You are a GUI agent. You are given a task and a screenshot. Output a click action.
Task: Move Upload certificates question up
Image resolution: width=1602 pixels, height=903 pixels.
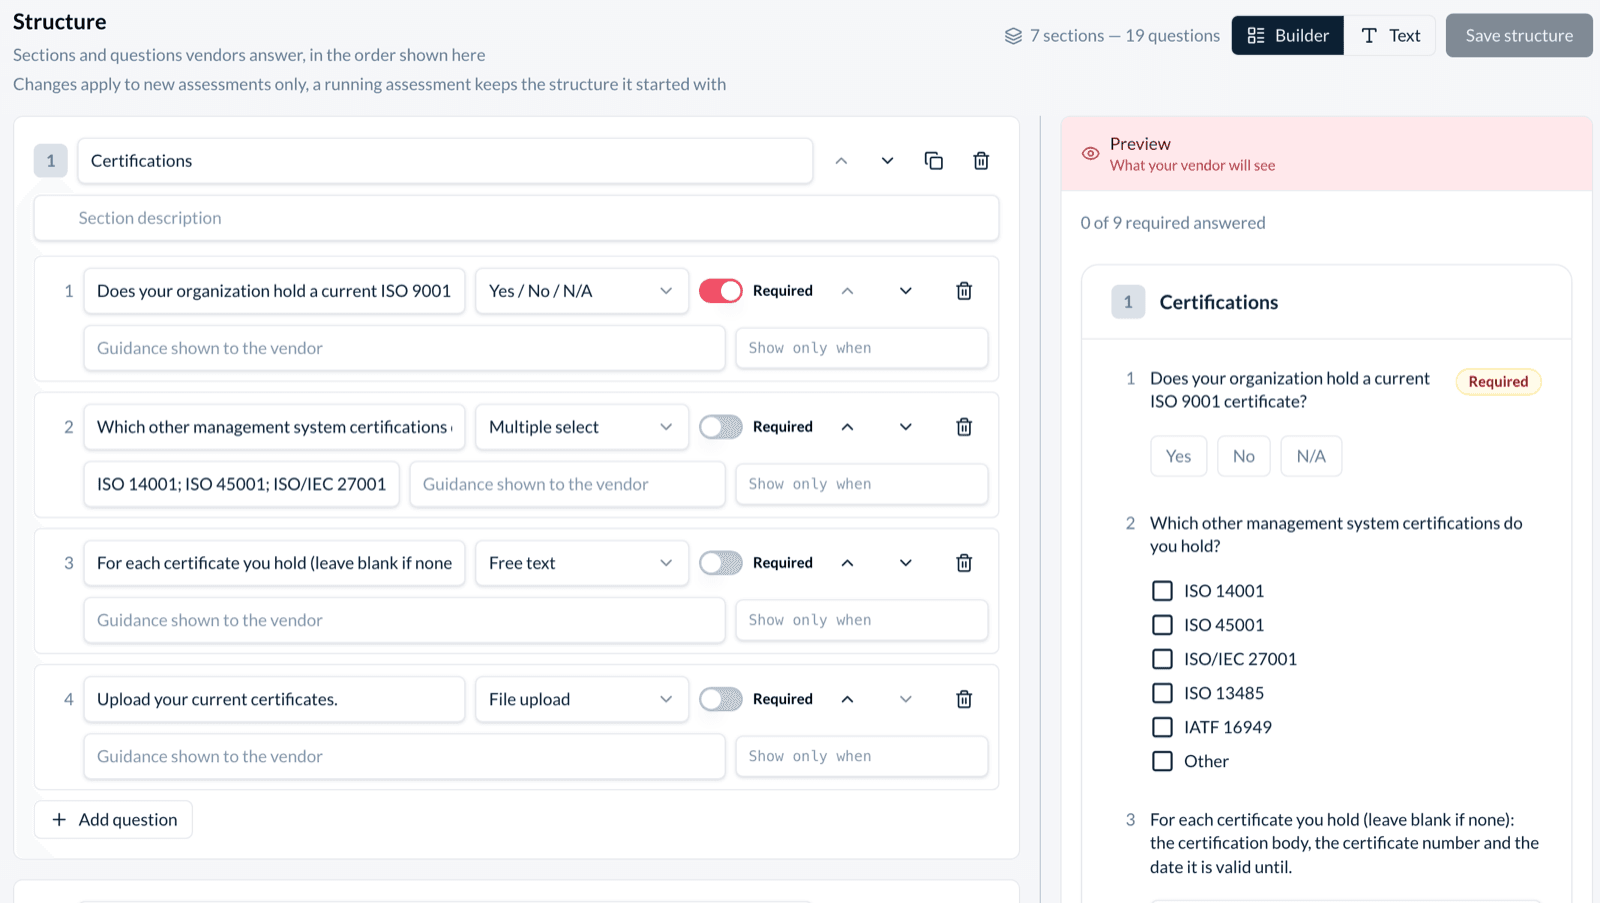pyautogui.click(x=847, y=699)
